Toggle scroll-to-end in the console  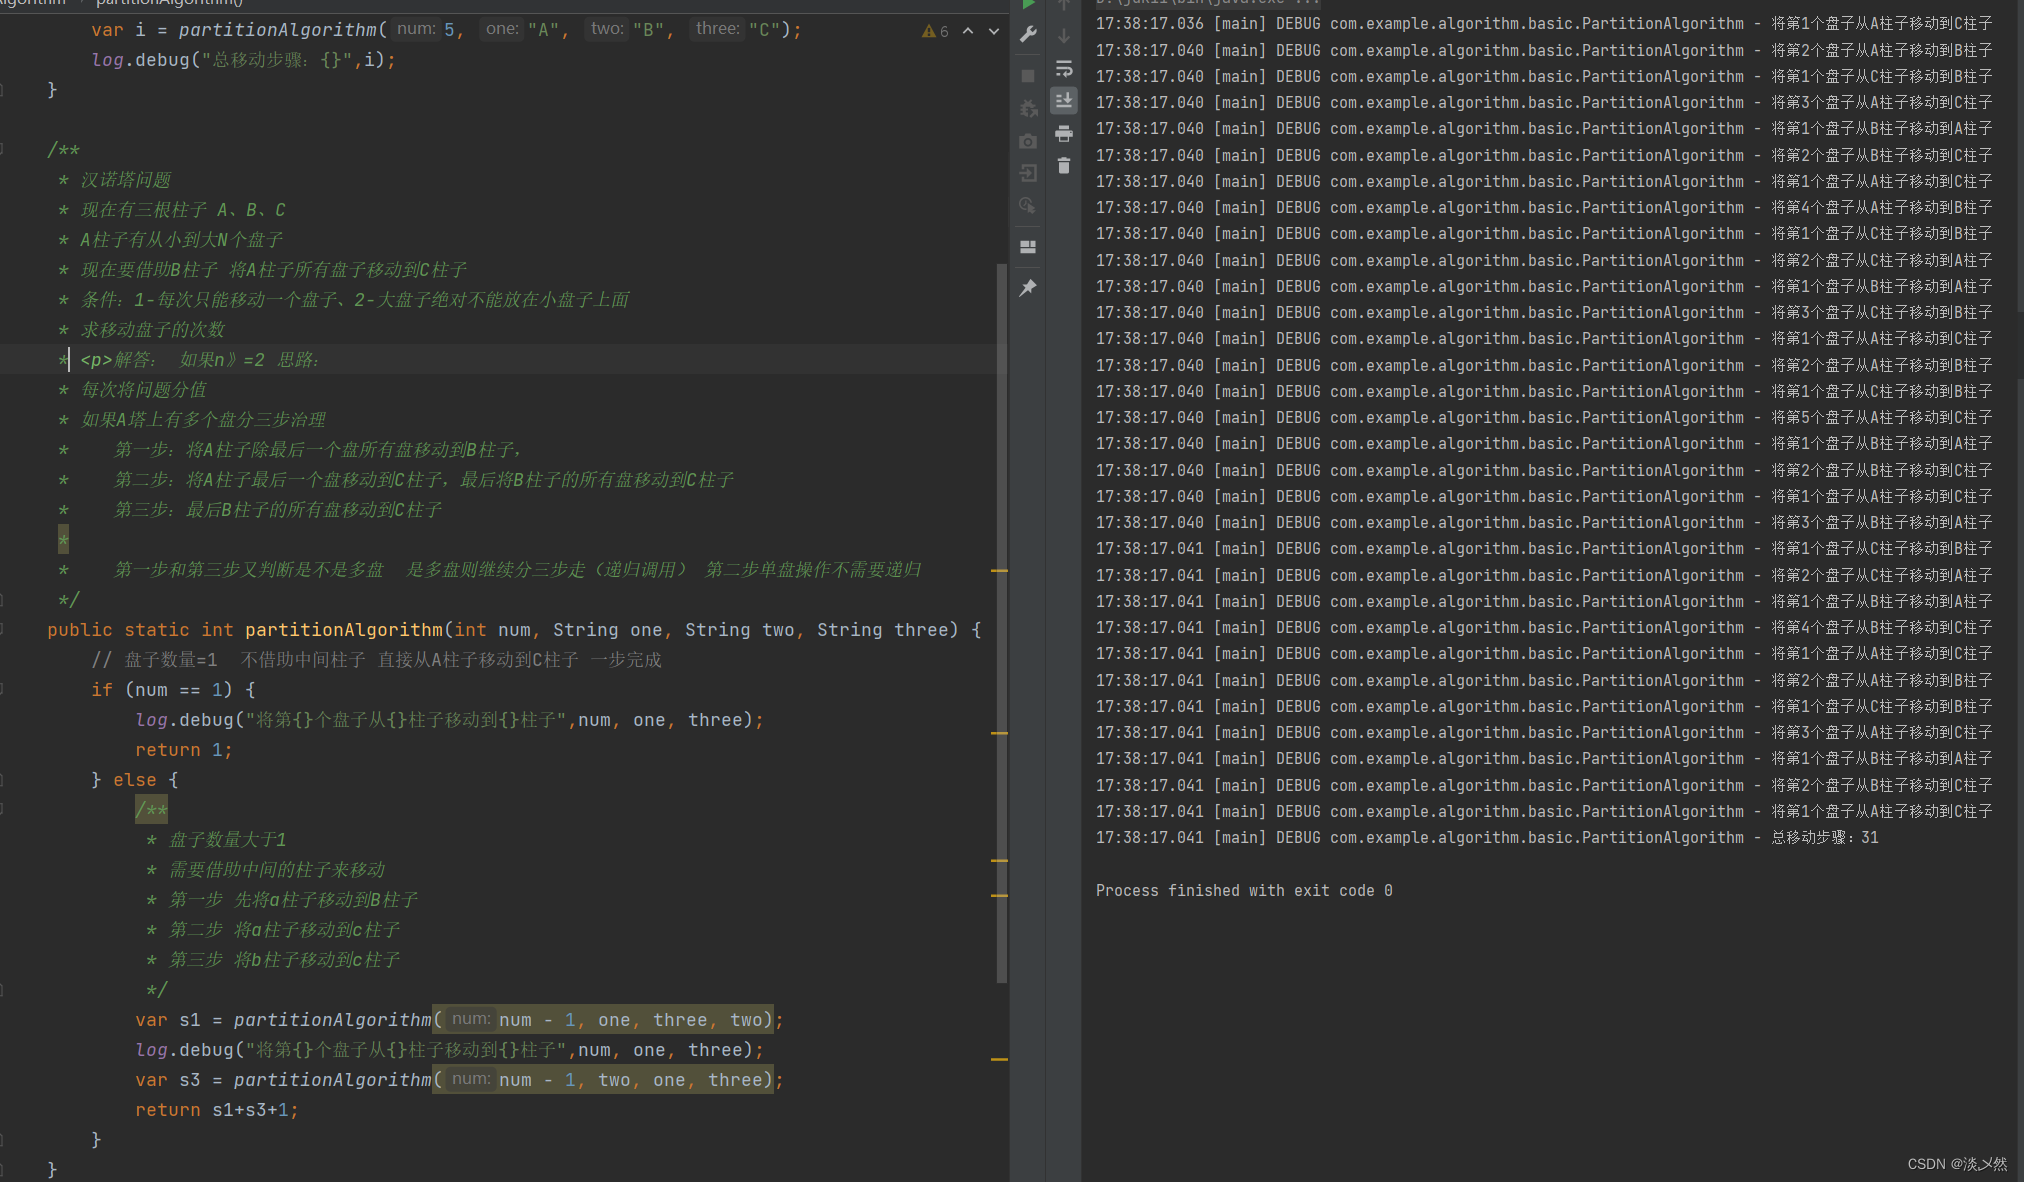1064,100
